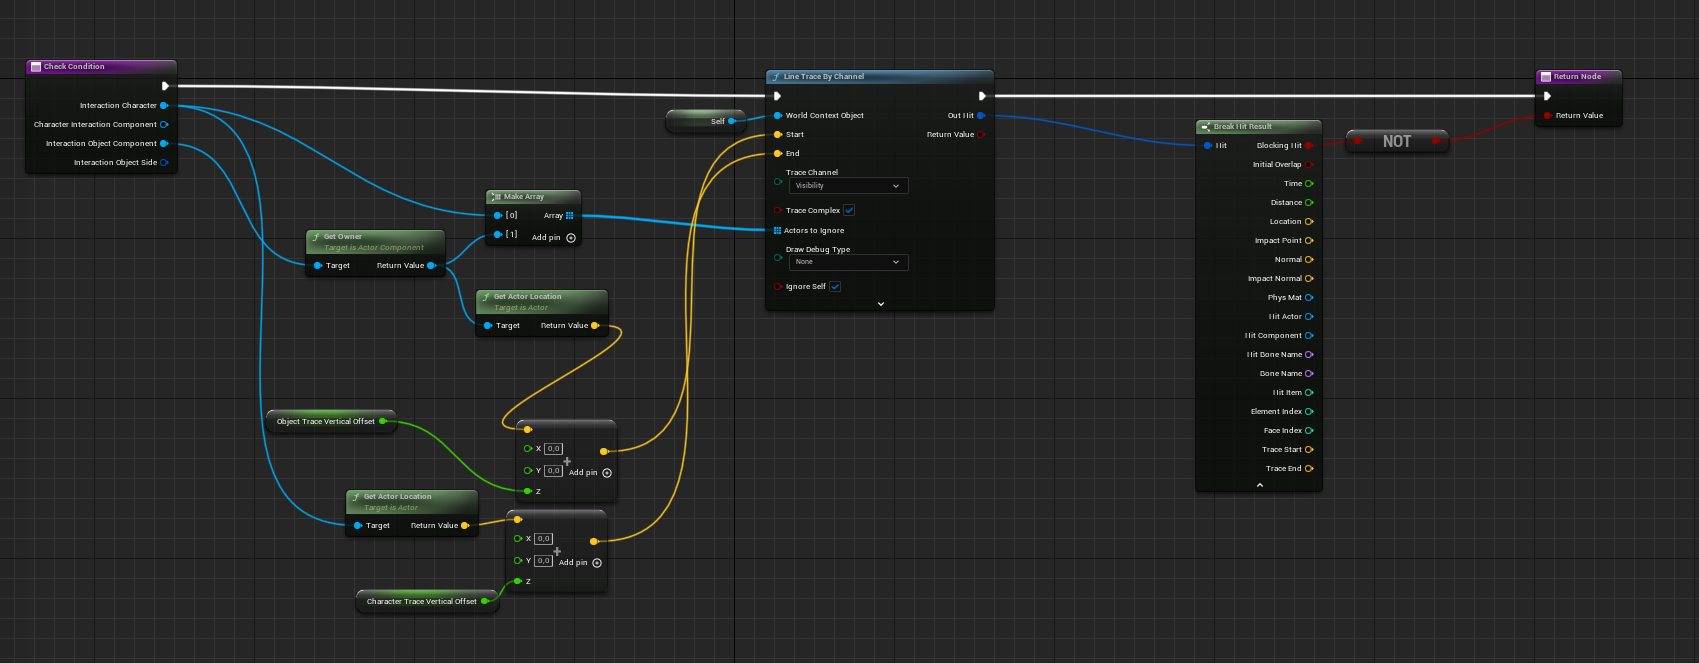The height and width of the screenshot is (663, 1699).
Task: Click the Interaction Object Side pin
Action: click(164, 162)
